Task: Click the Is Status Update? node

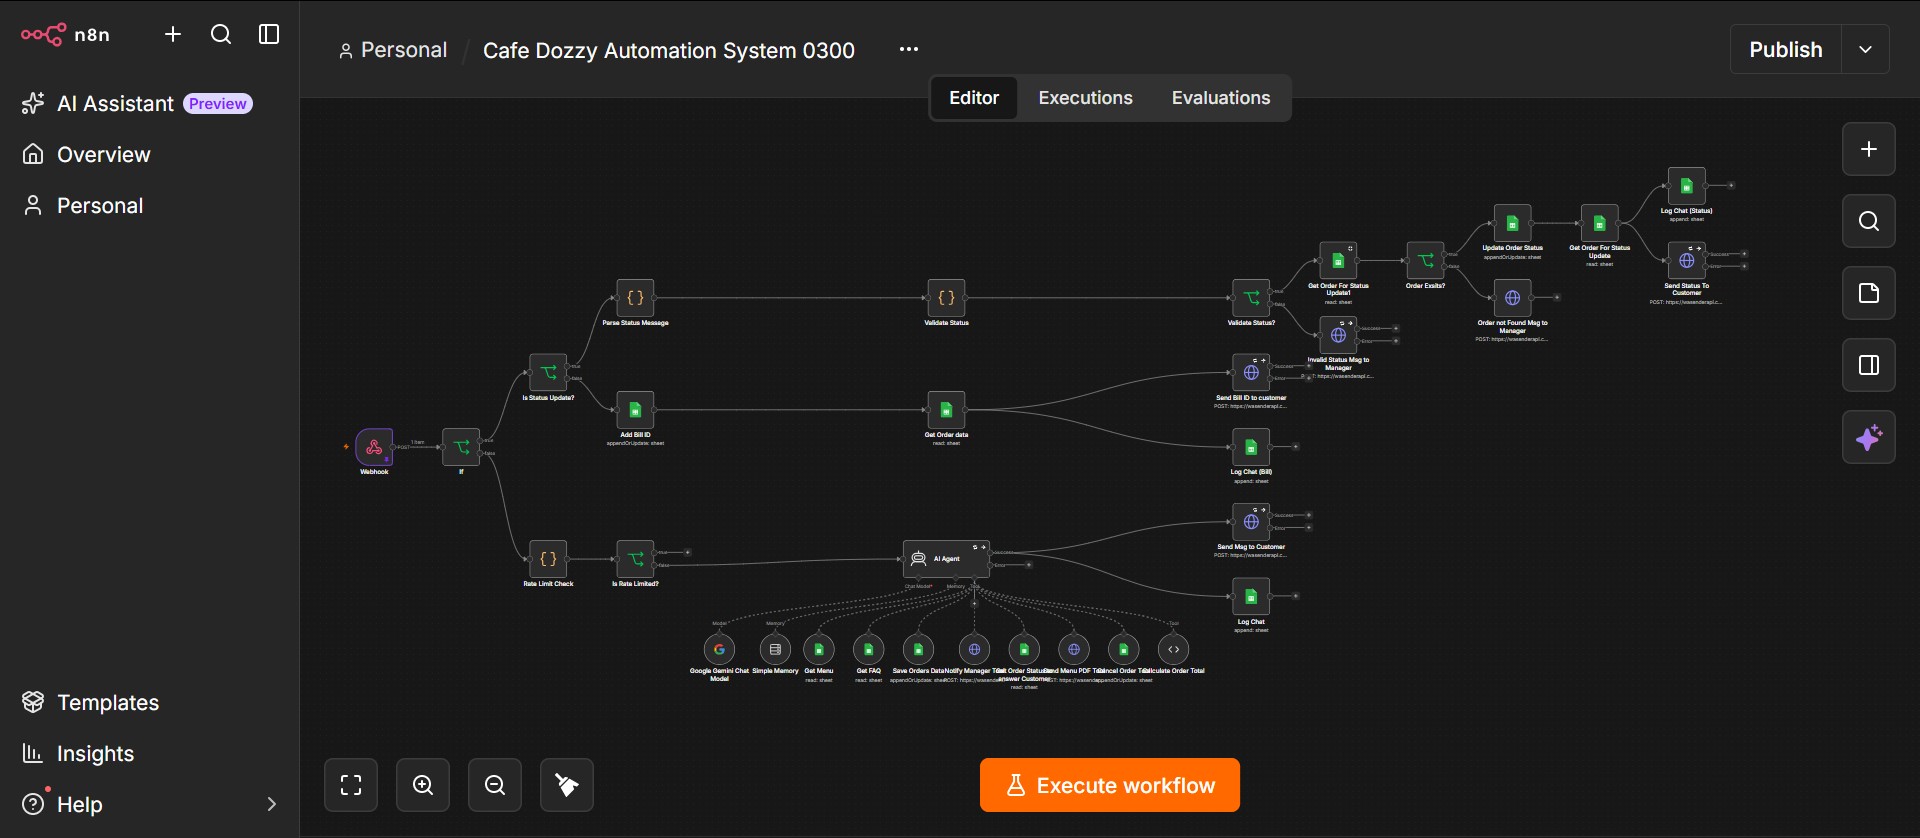Action: (548, 373)
